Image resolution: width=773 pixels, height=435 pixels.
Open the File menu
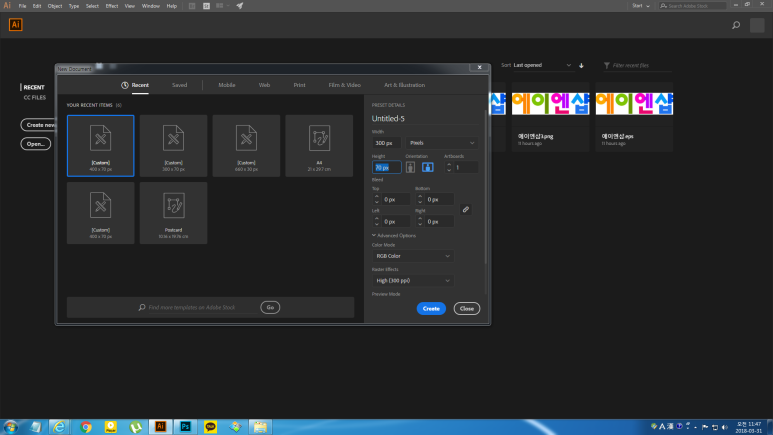click(22, 6)
